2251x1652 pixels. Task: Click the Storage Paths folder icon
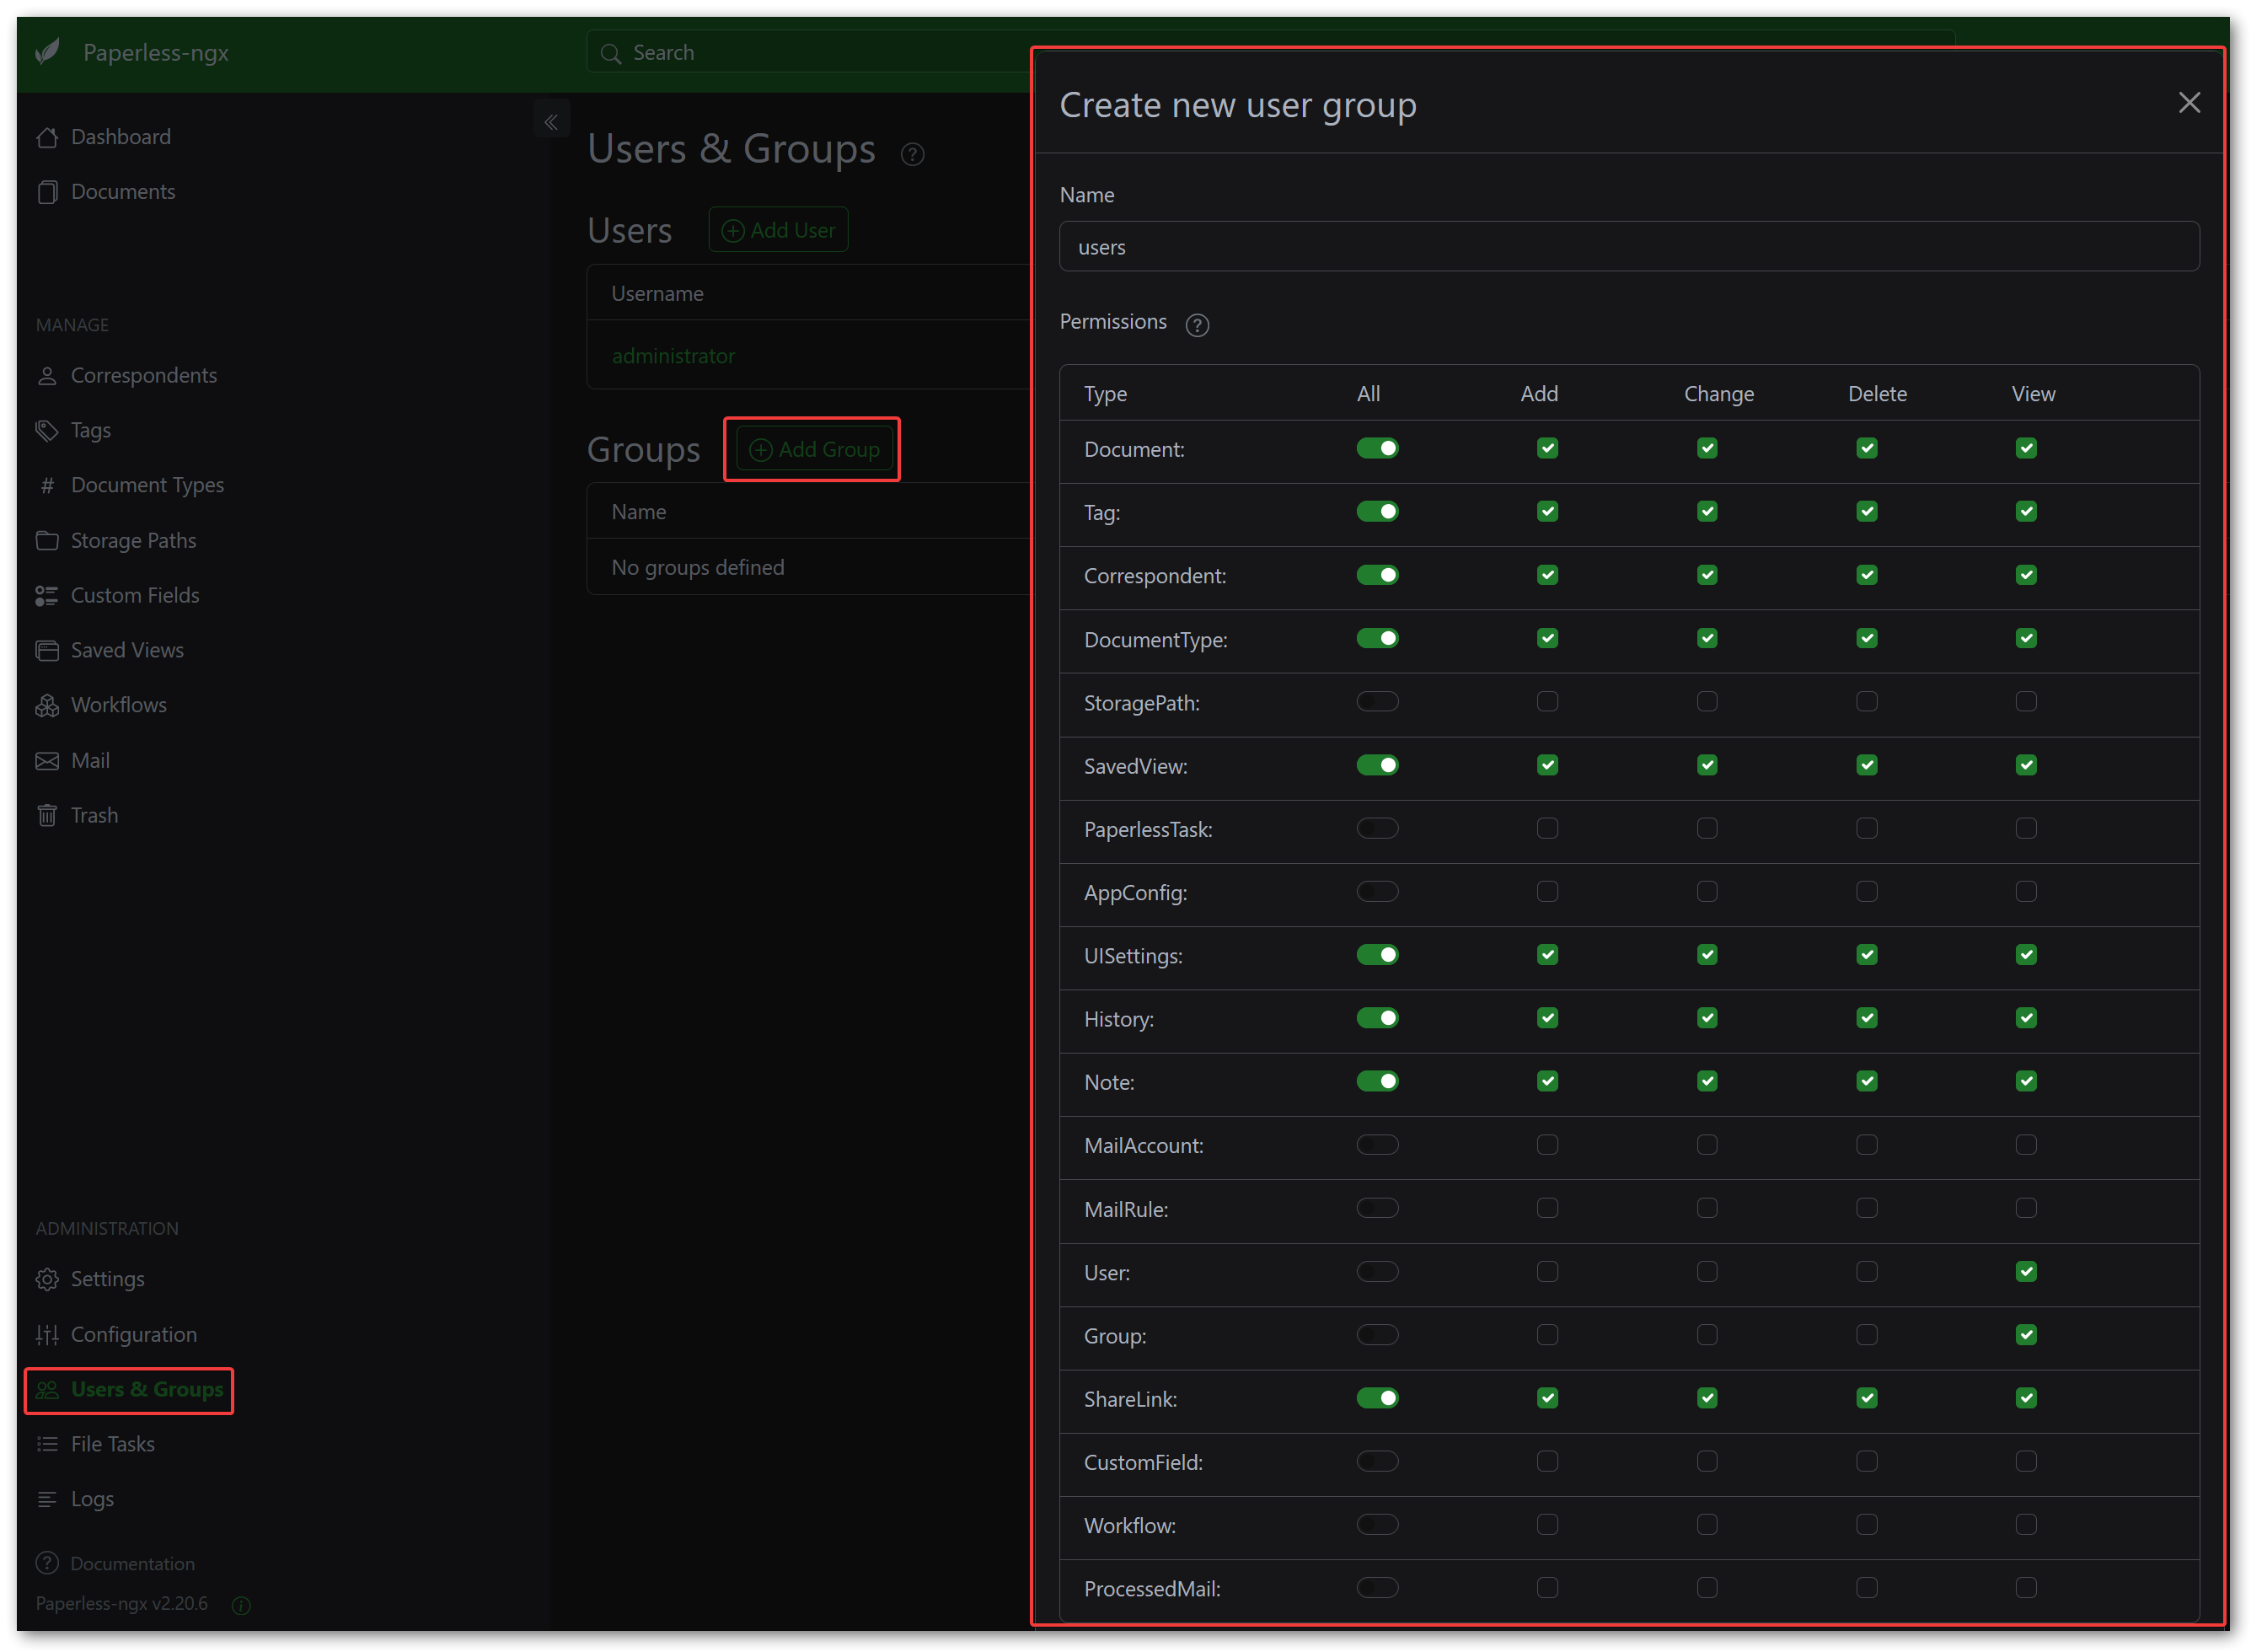click(47, 540)
